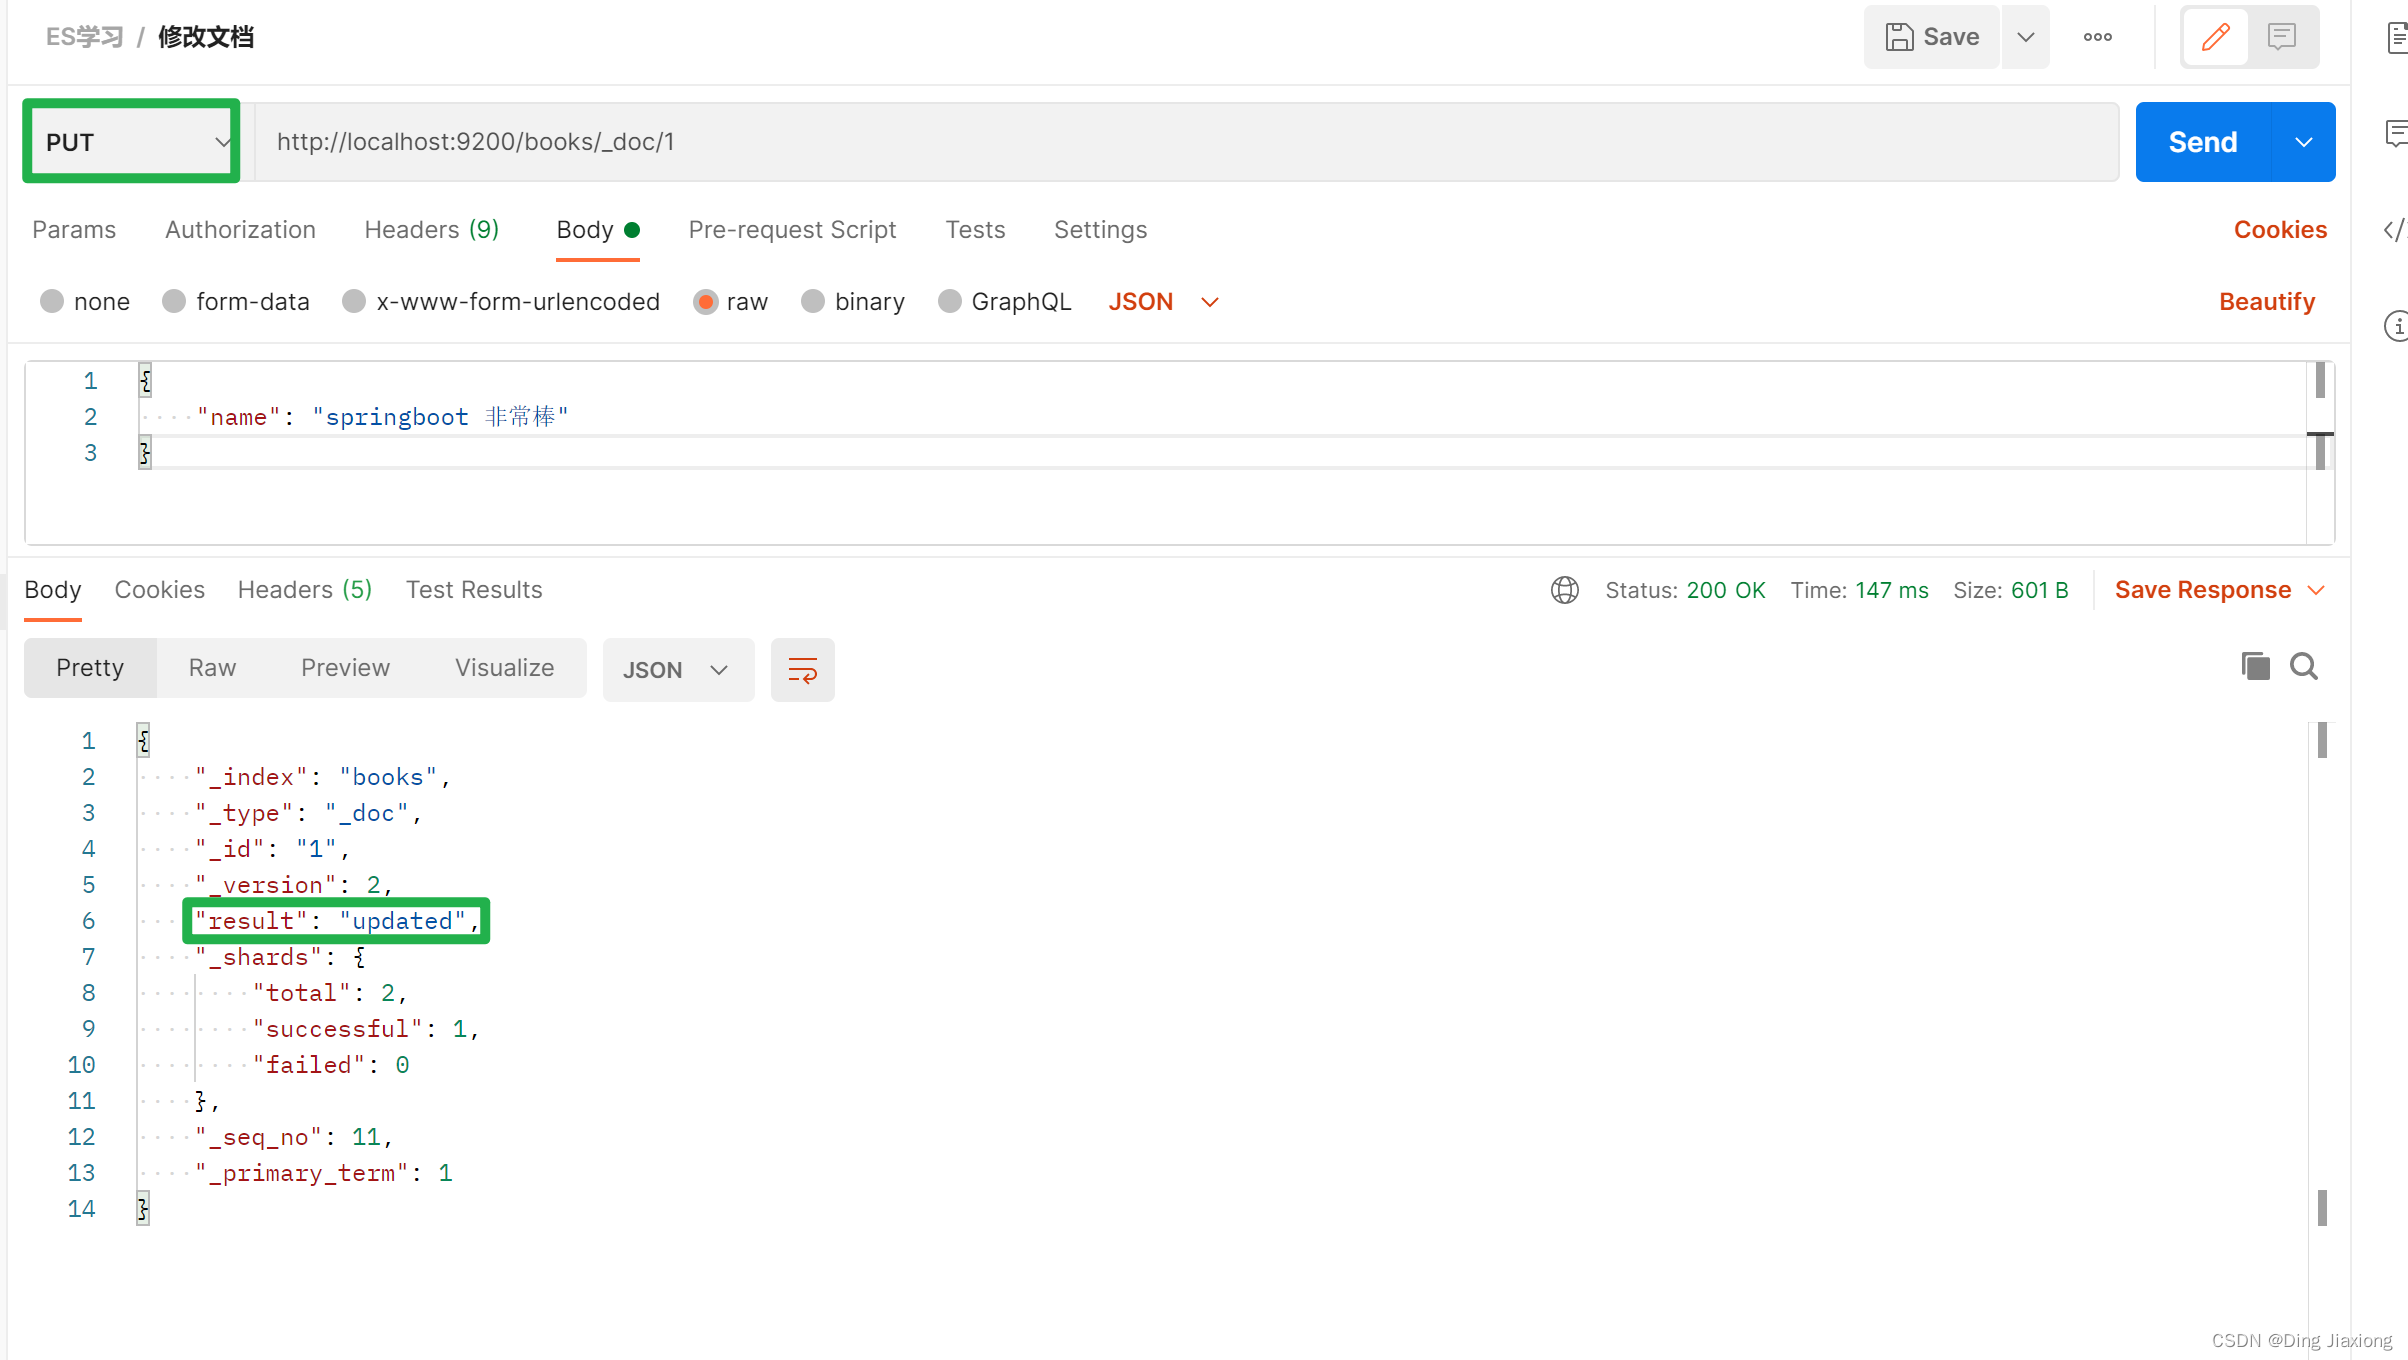
Task: Open the response JSON format dropdown
Action: [x=678, y=670]
